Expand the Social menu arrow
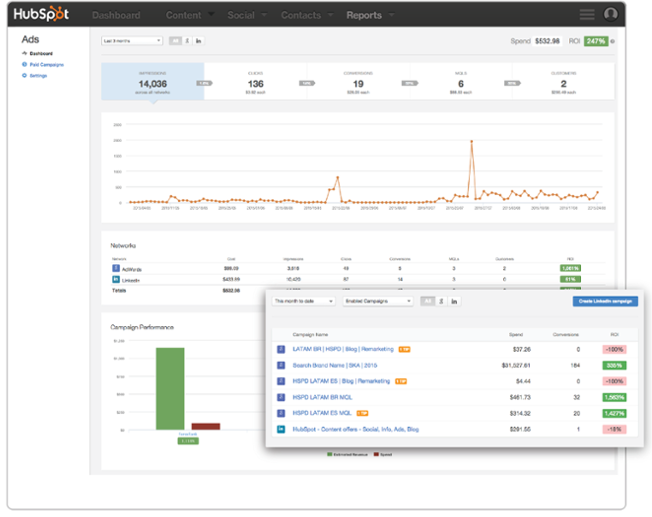 [x=264, y=15]
